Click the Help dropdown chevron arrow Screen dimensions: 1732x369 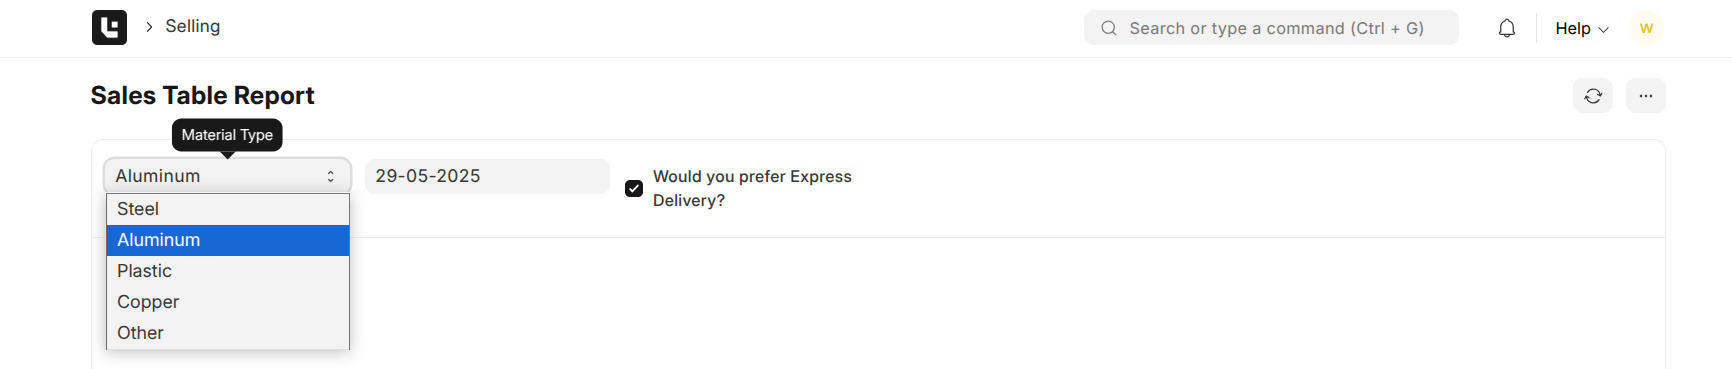point(1603,30)
